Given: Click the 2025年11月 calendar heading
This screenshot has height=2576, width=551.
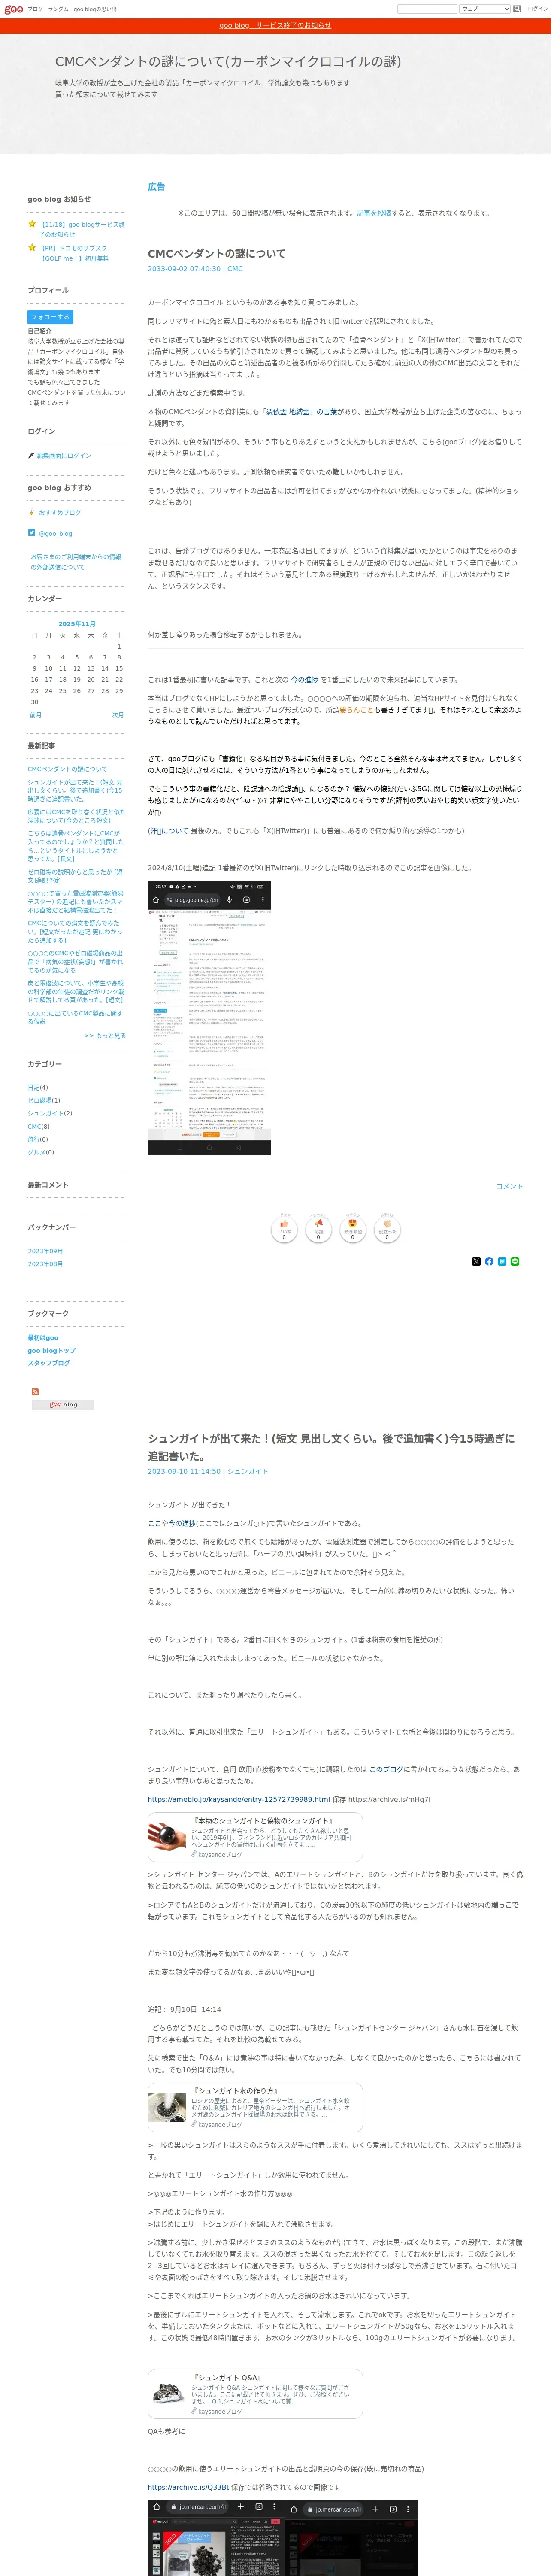Looking at the screenshot, I should coord(77,623).
